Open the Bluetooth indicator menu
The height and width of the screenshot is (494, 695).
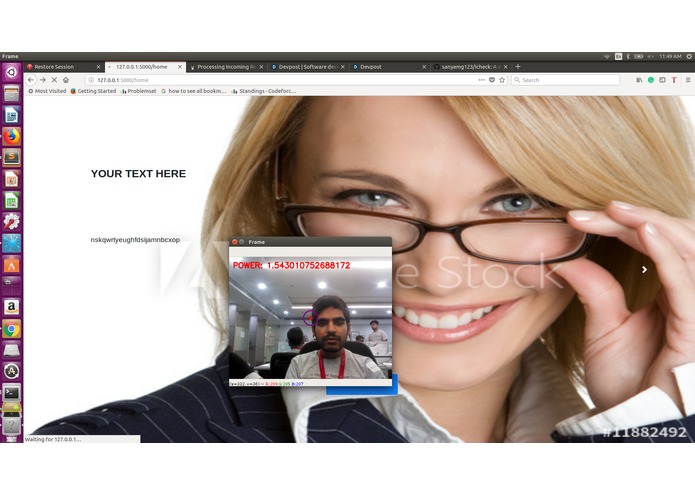[628, 56]
